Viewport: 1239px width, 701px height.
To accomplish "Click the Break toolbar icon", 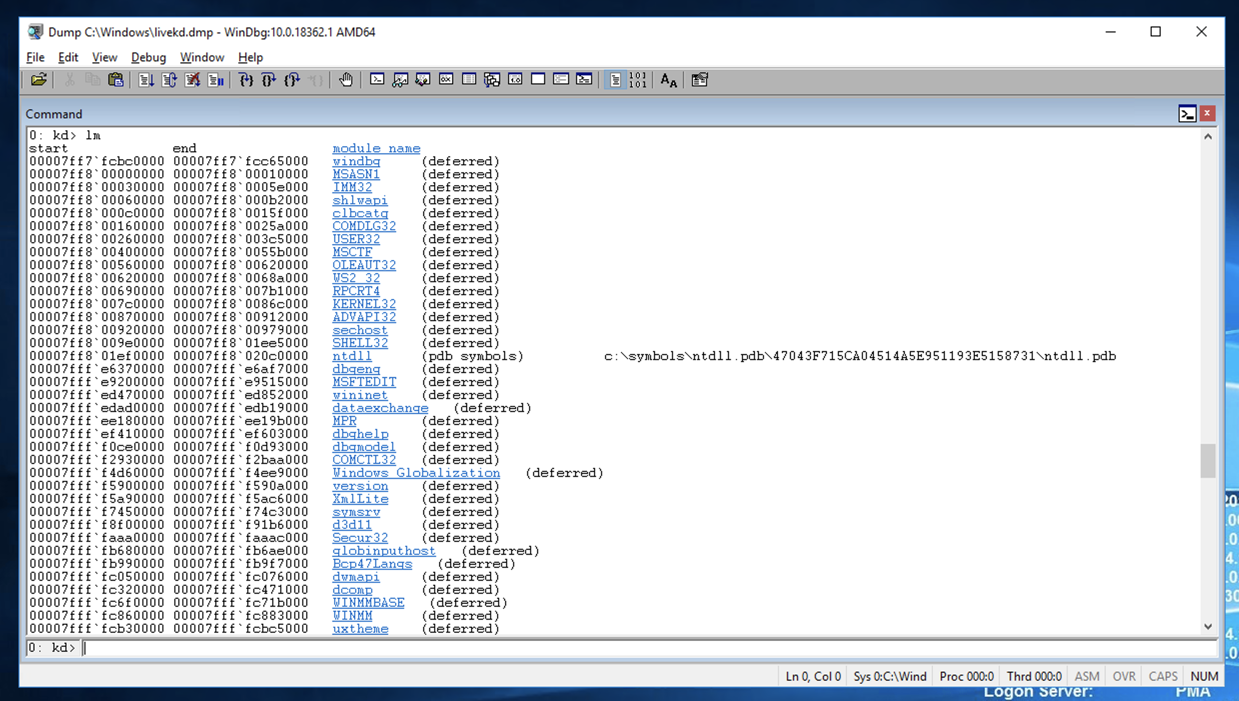I will tap(215, 80).
